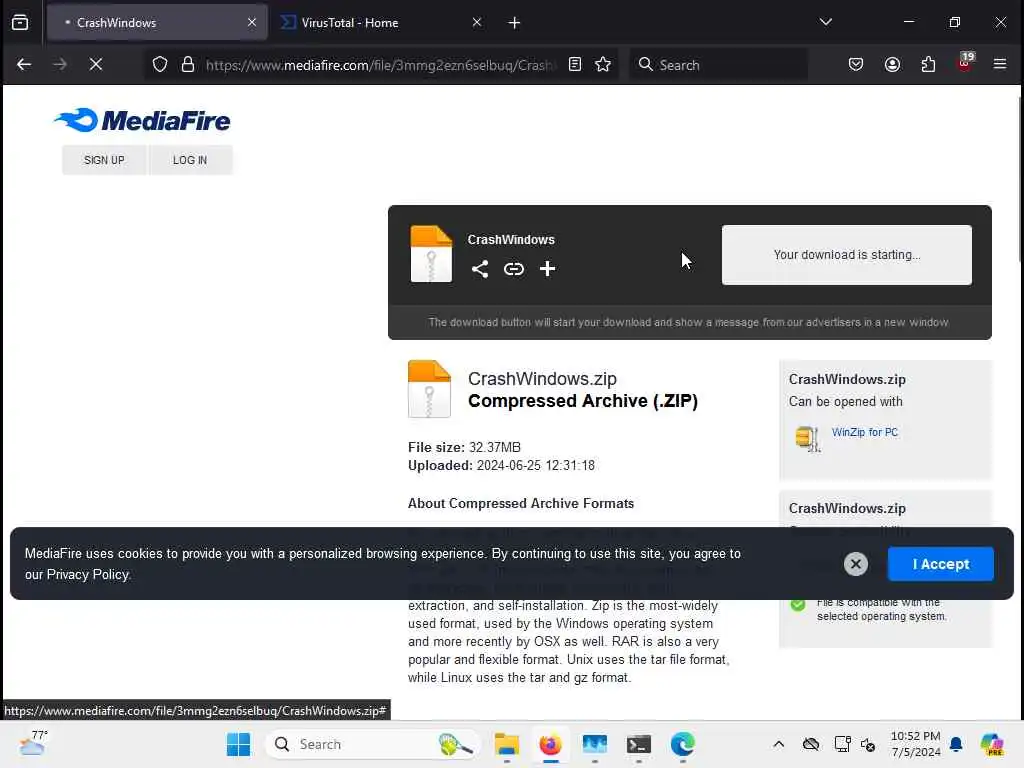This screenshot has width=1024, height=768.
Task: Close the VirusTotal tab
Action: tap(477, 22)
